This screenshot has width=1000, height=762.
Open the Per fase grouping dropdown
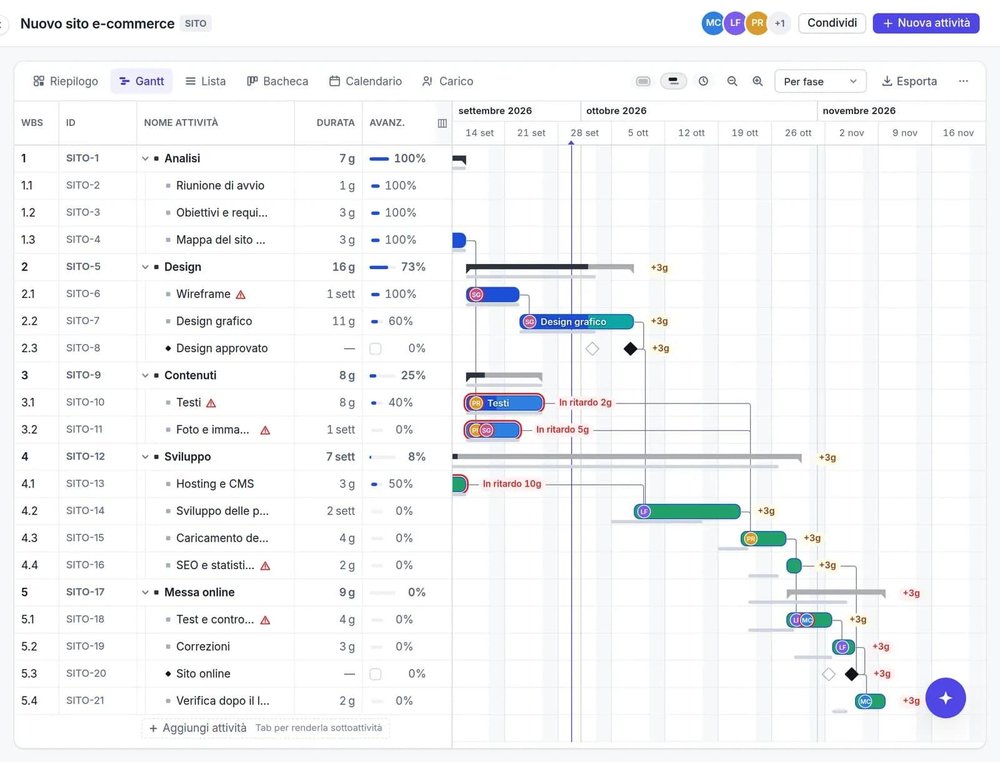pyautogui.click(x=820, y=82)
